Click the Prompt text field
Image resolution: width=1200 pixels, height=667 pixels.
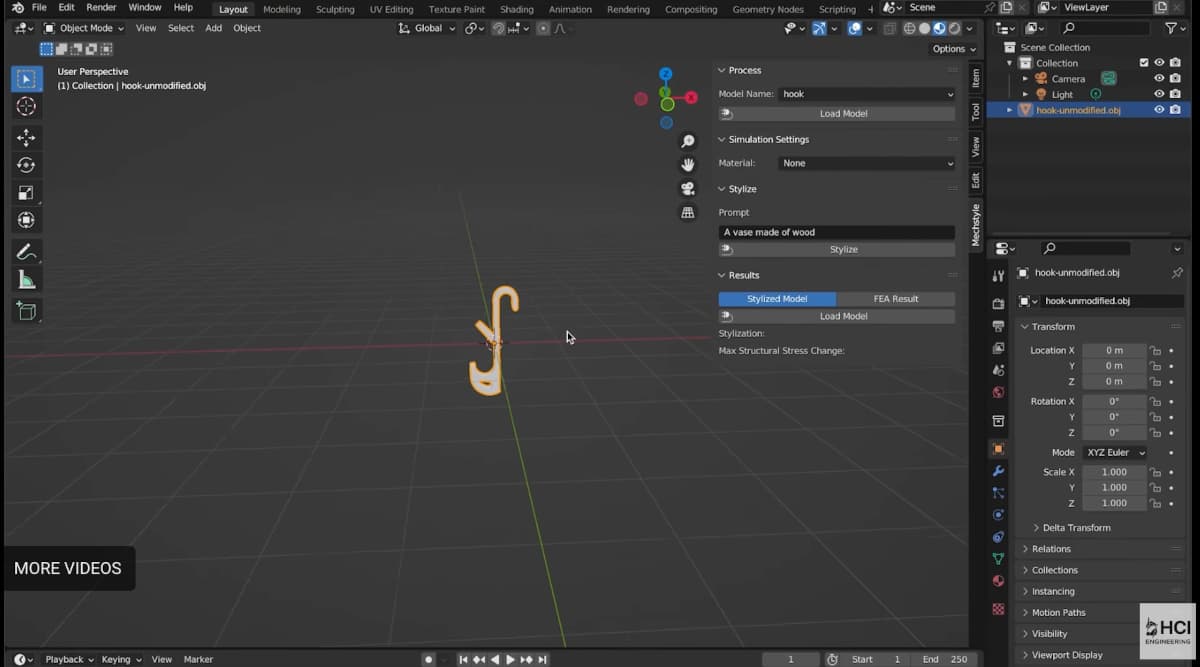[x=836, y=232]
